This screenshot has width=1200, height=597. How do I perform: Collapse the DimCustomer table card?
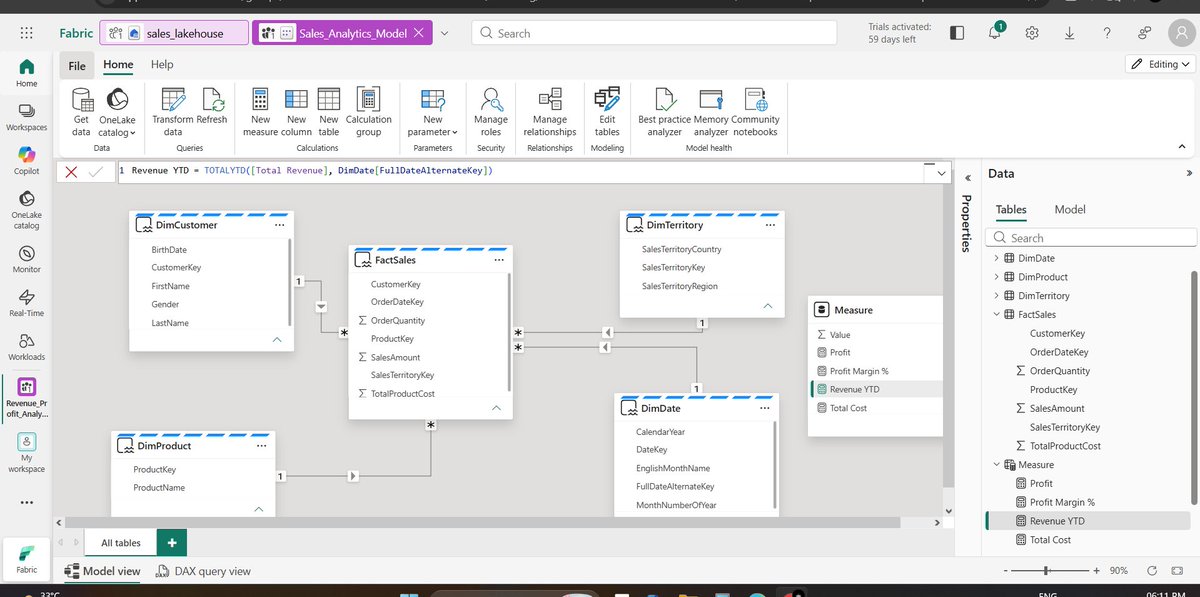pos(277,340)
